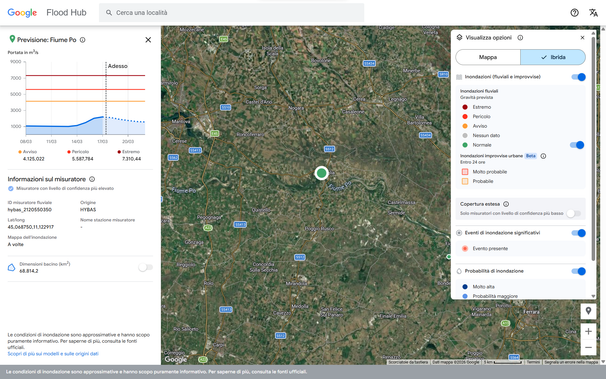
Task: Close the Previsione Fiume Po panel
Action: pyautogui.click(x=148, y=40)
